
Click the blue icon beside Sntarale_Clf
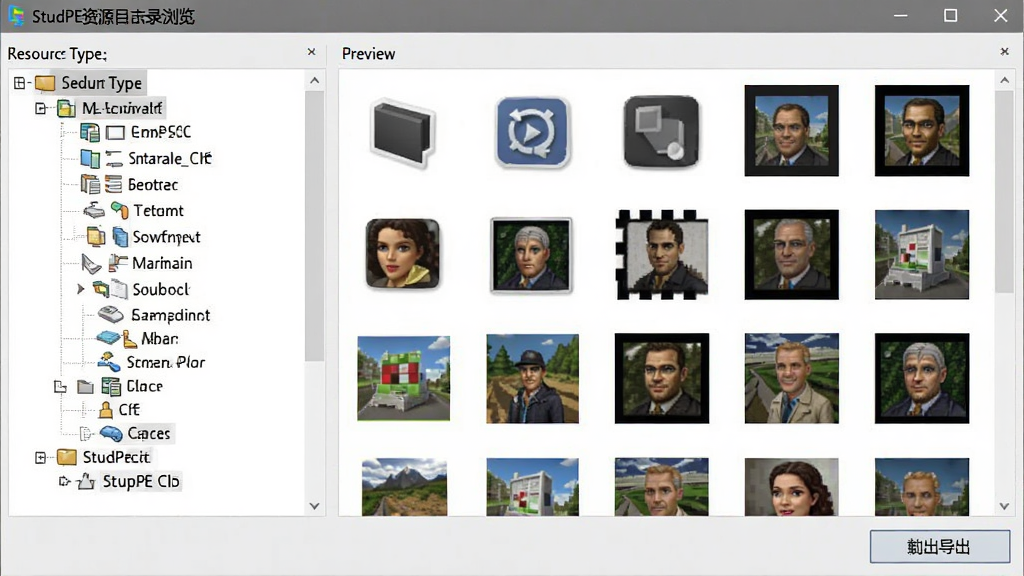click(89, 159)
